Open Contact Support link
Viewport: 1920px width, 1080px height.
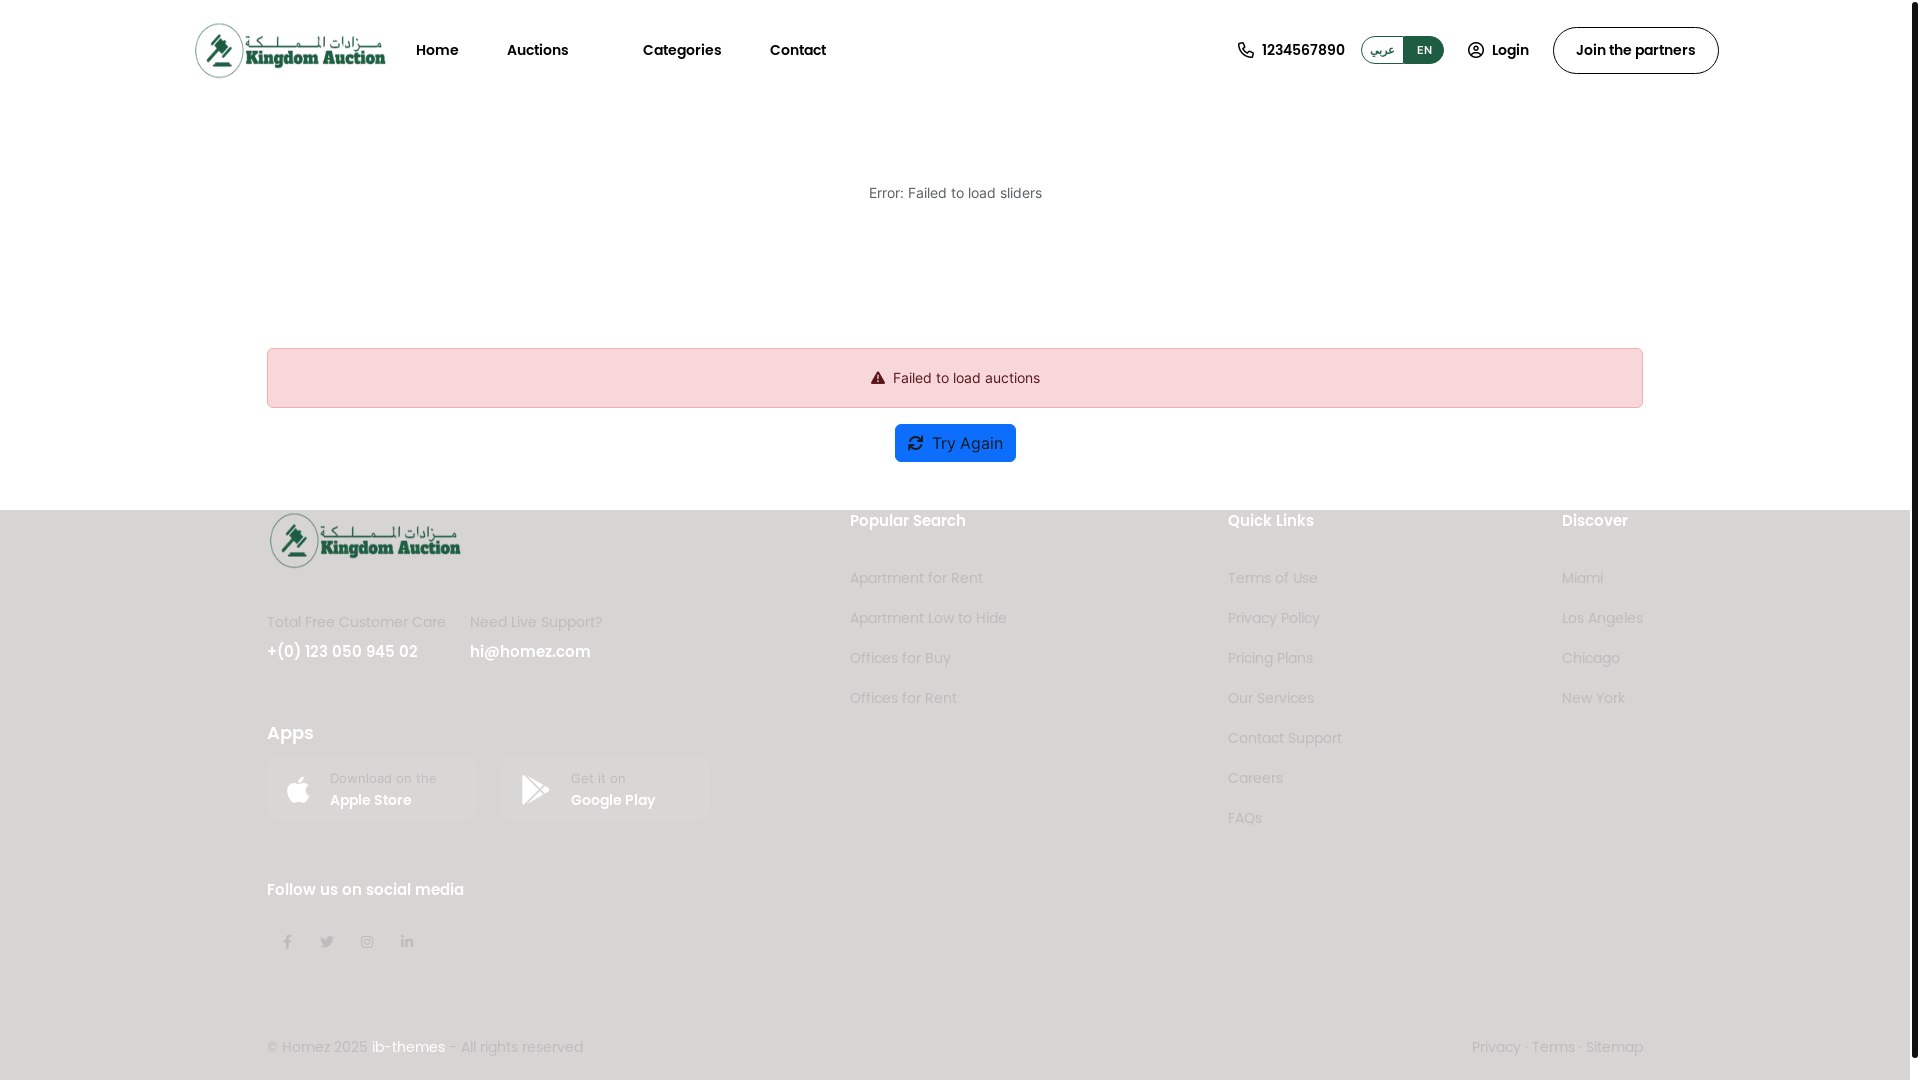pos(1285,738)
